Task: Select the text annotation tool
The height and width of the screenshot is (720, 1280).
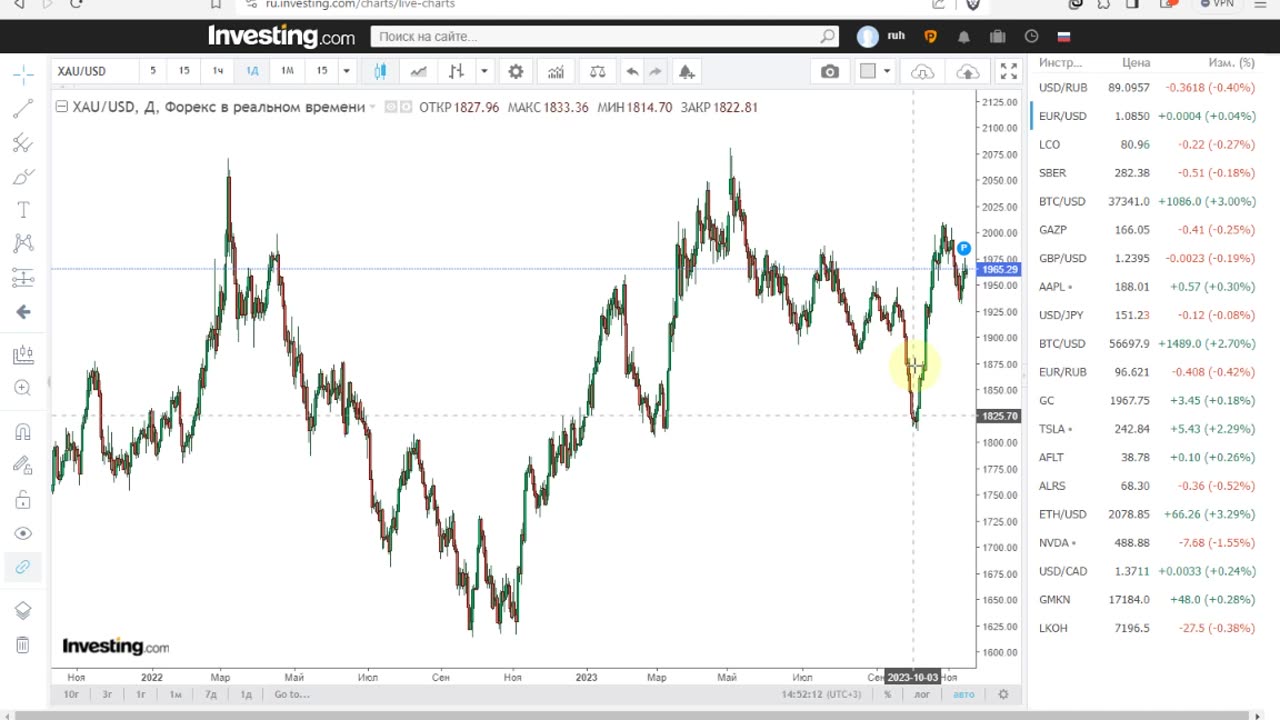Action: 23,210
